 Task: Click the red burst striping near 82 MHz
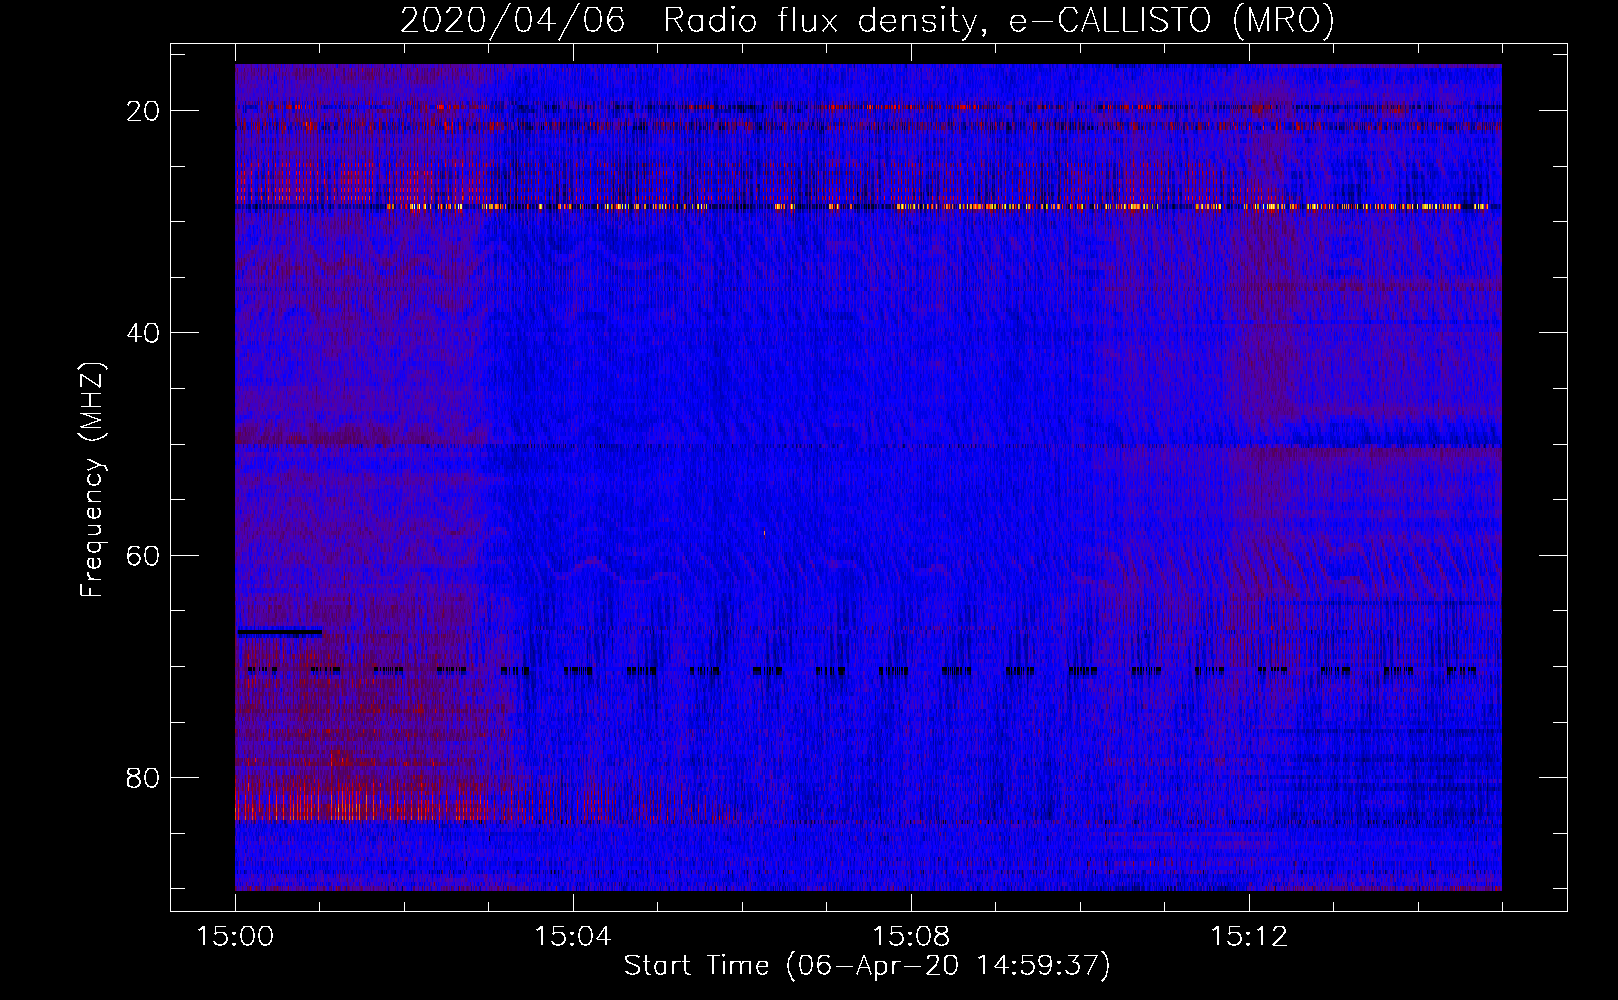coord(380,800)
